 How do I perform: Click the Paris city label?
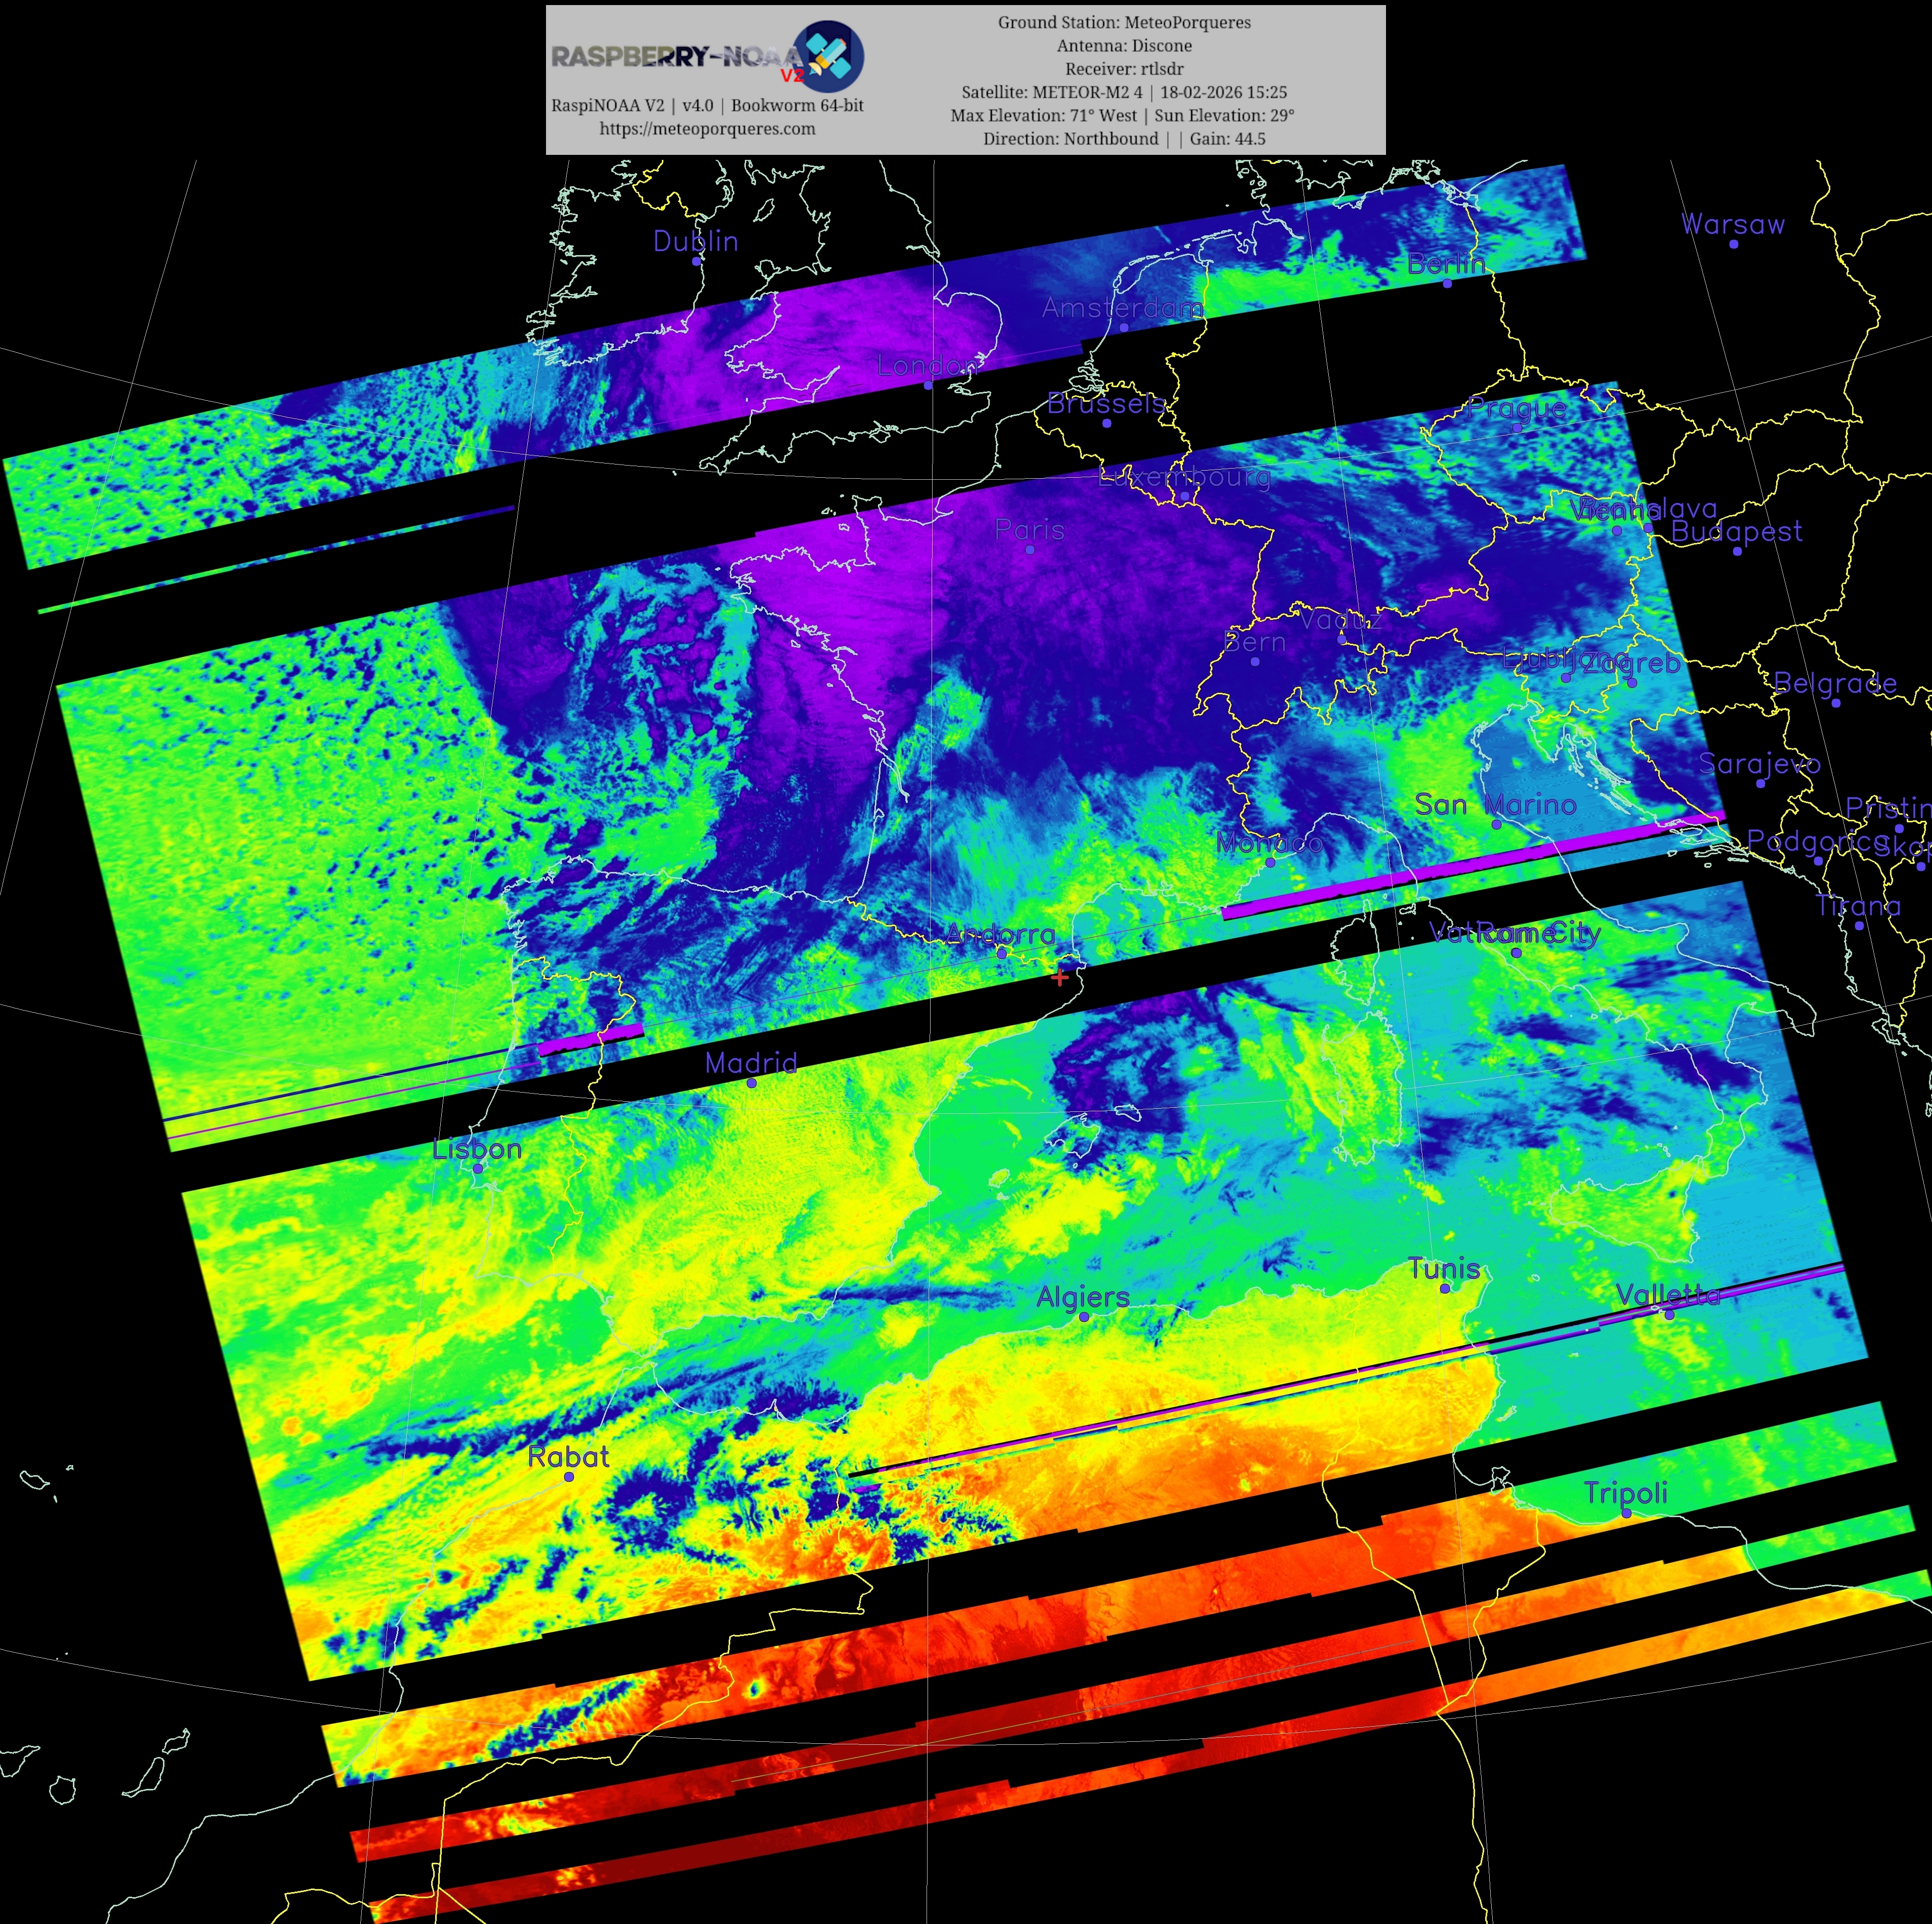point(1030,529)
